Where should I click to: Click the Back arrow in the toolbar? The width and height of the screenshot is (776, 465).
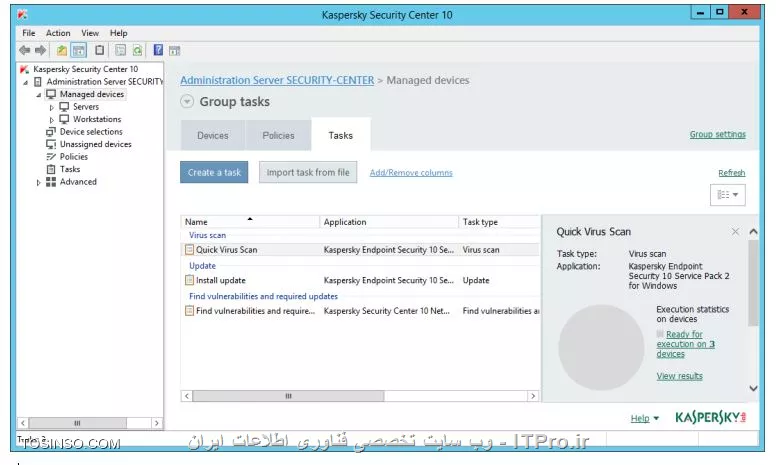[x=24, y=50]
